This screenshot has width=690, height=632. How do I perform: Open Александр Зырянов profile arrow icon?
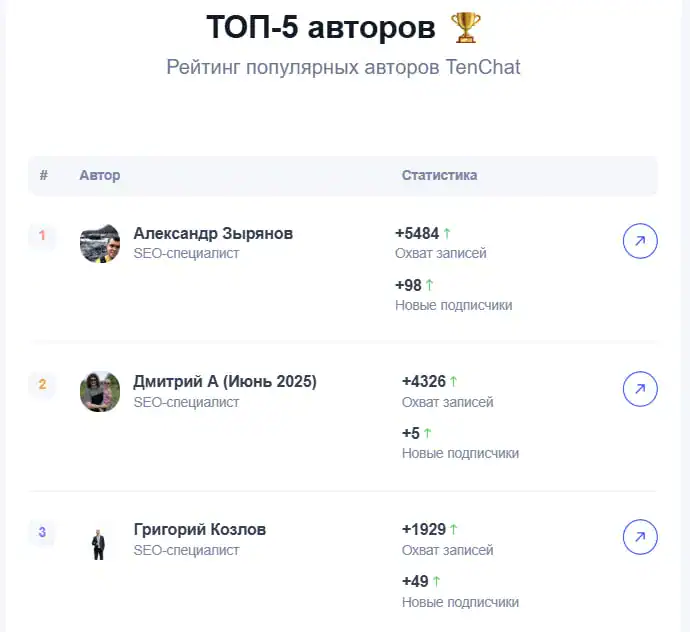tap(640, 241)
